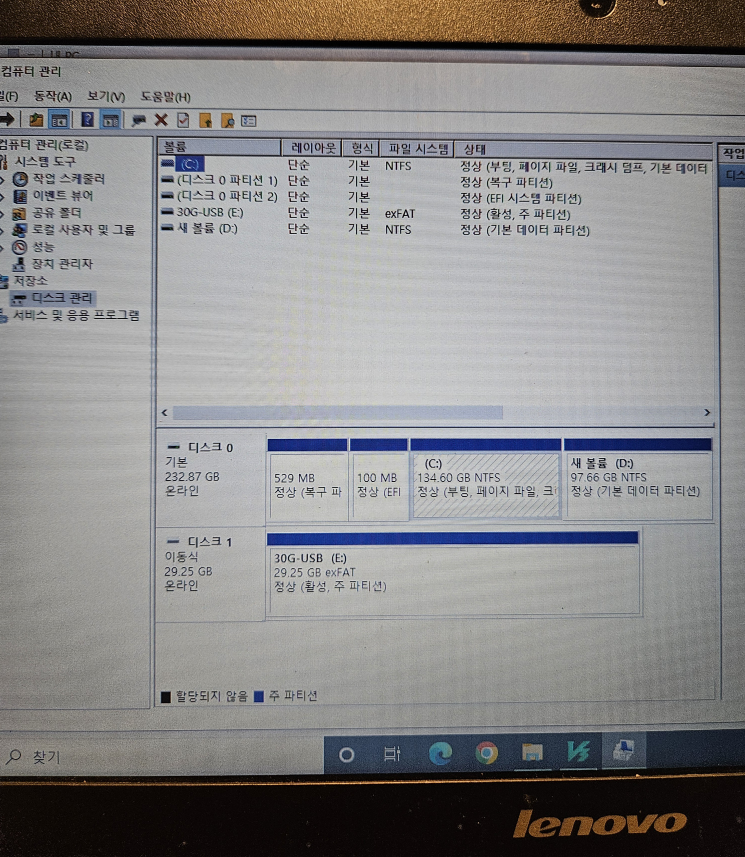
Task: Launch Google Chrome from the taskbar
Action: pos(486,754)
